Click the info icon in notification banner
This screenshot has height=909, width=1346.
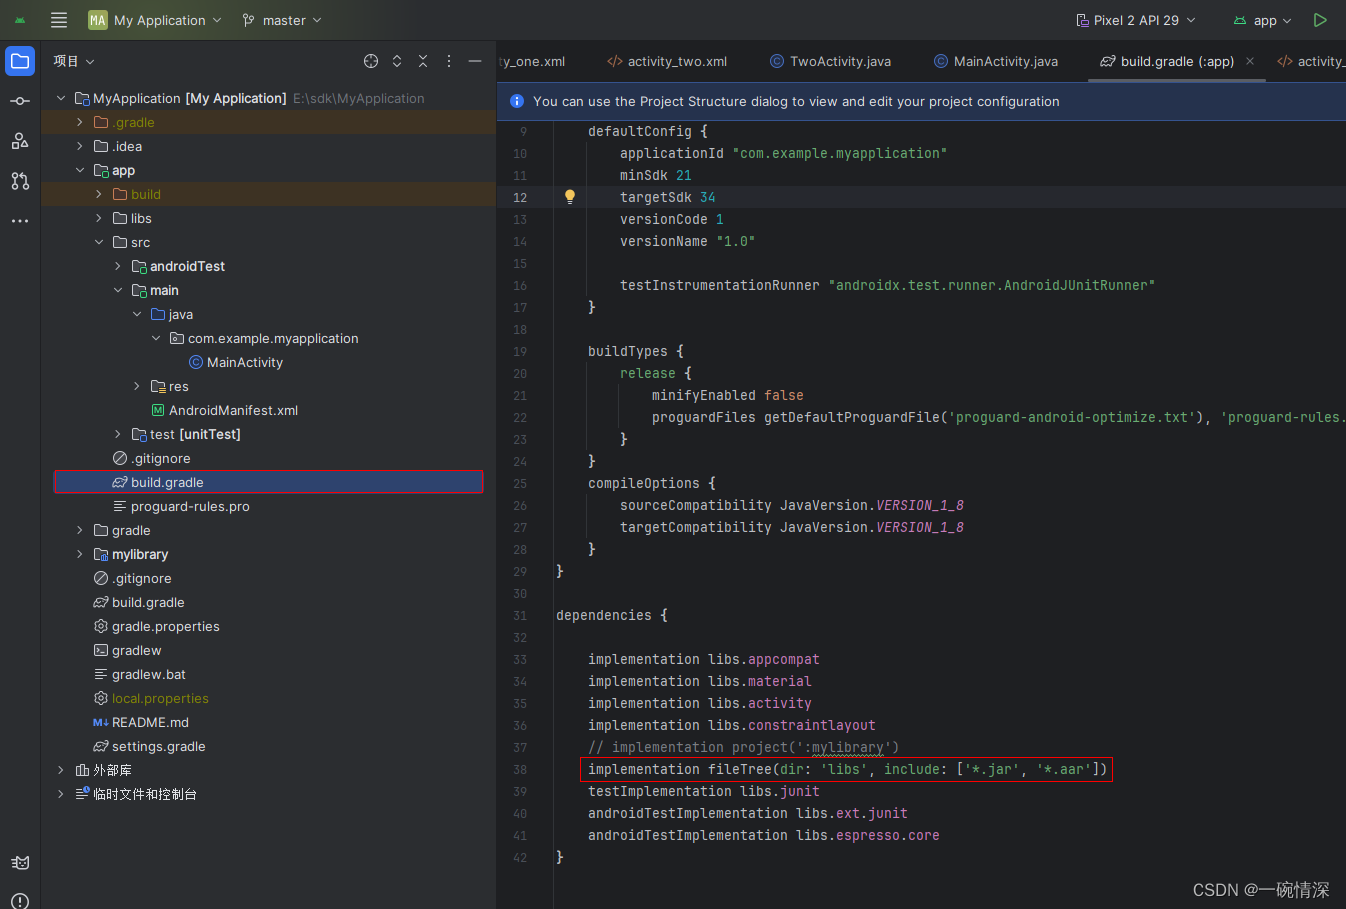(x=517, y=101)
